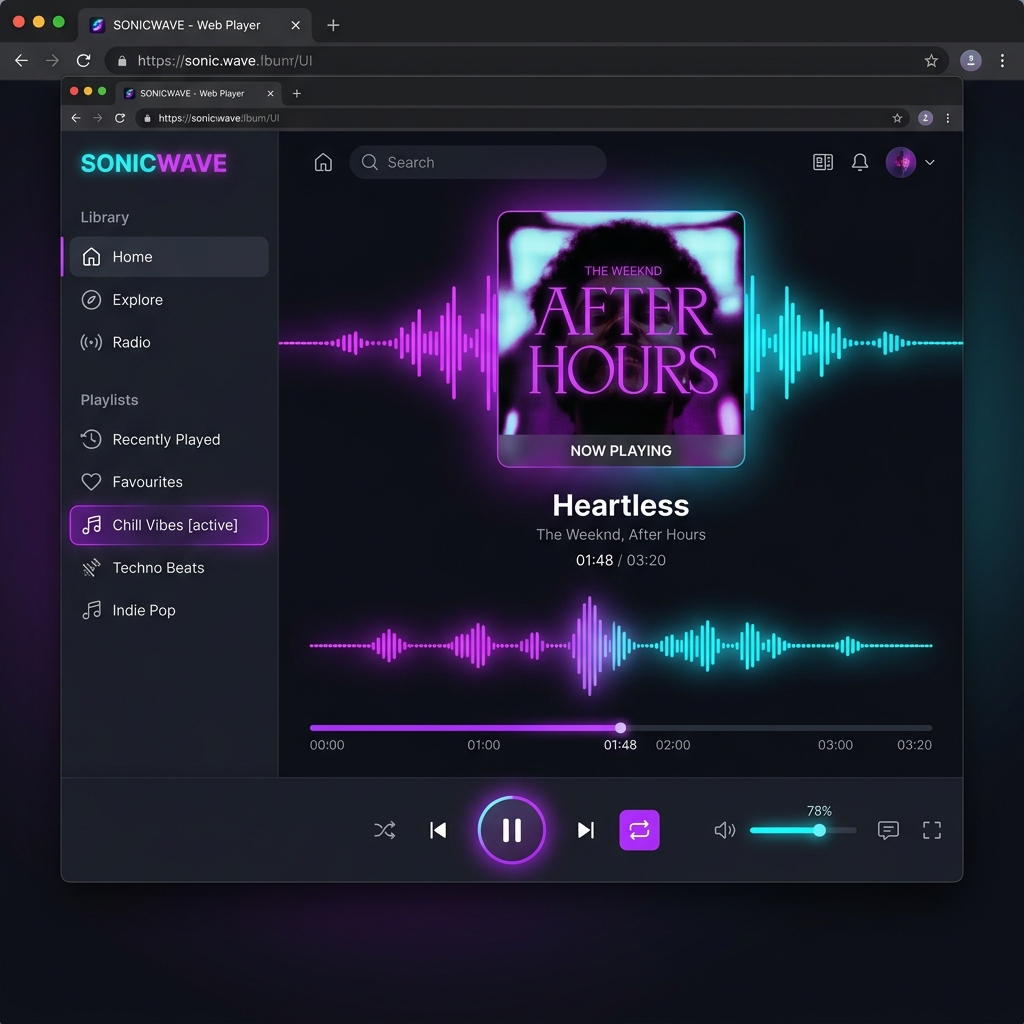Screen dimensions: 1024x1024
Task: Click the outer browser address bar
Action: tap(526, 61)
